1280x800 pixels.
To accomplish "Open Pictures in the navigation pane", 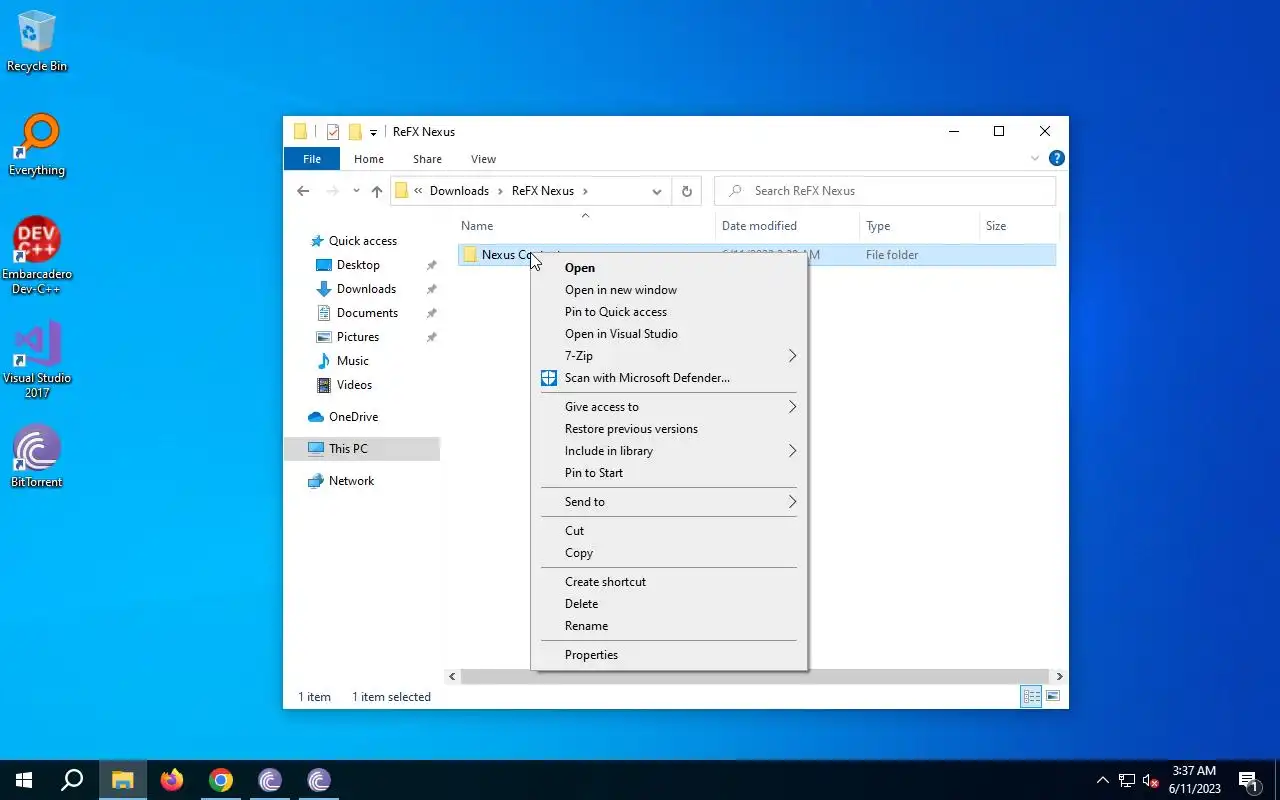I will coord(358,337).
